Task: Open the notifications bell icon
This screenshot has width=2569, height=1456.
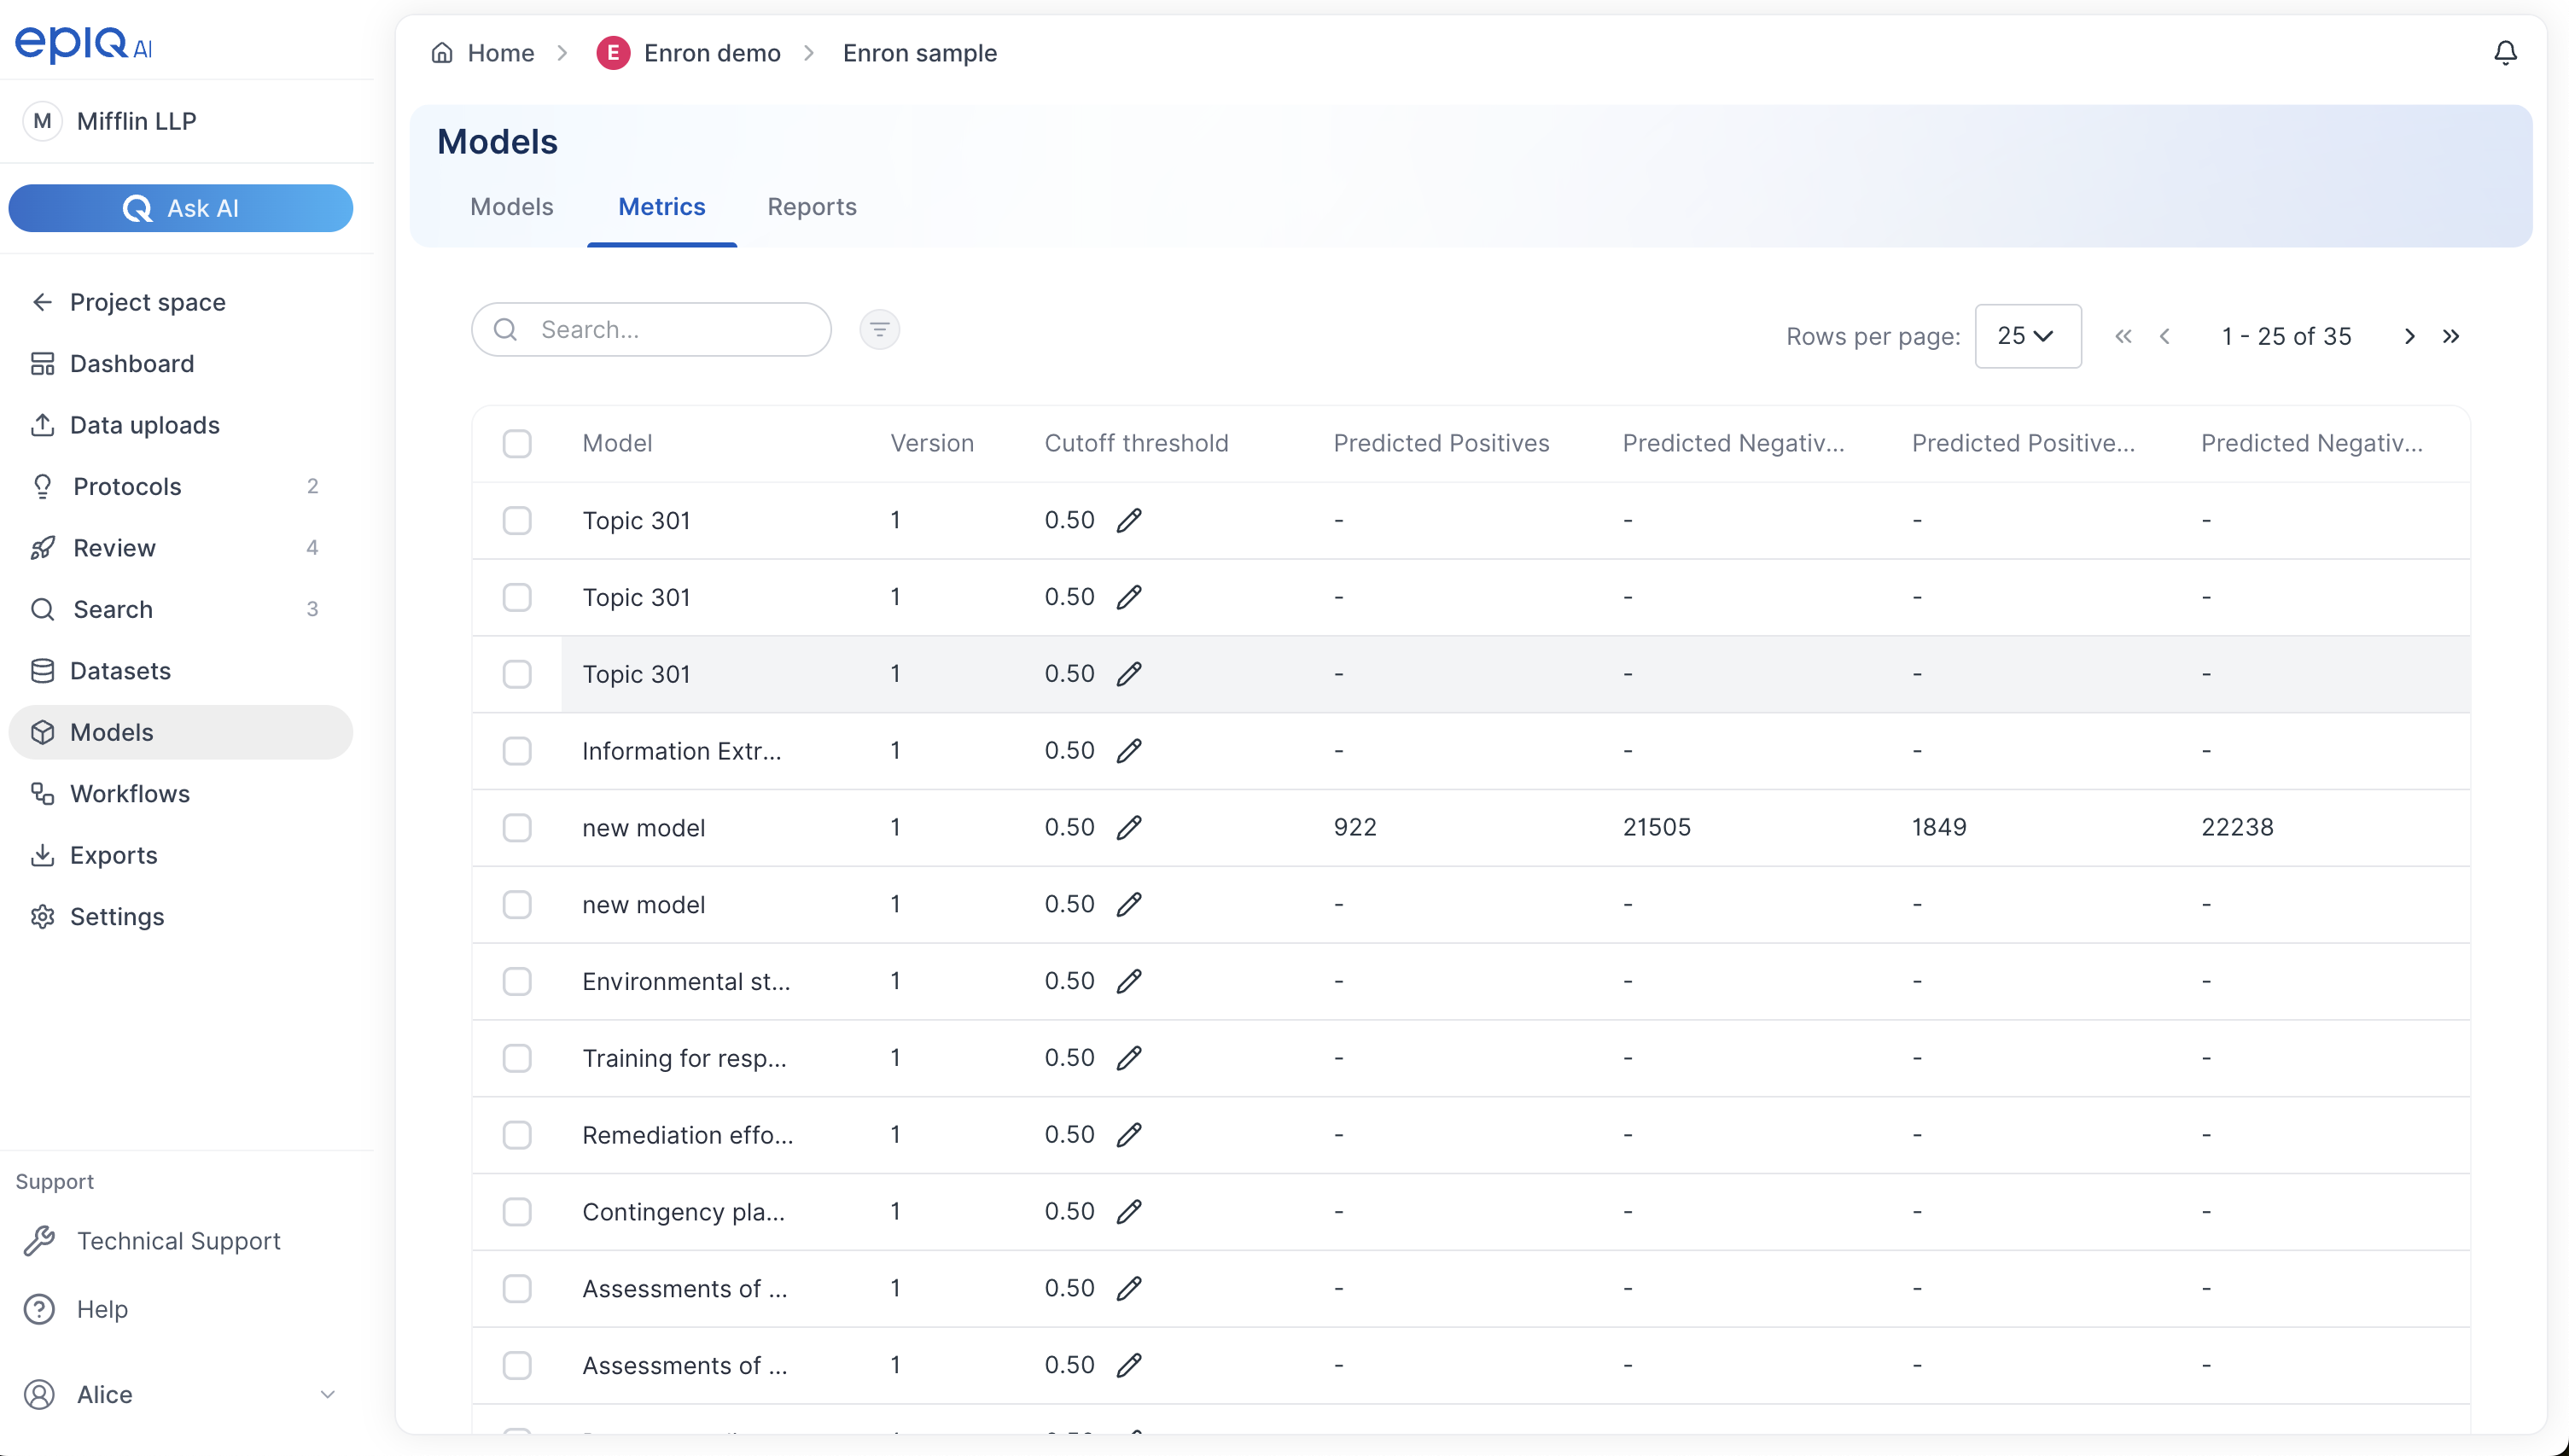Action: pyautogui.click(x=2505, y=53)
